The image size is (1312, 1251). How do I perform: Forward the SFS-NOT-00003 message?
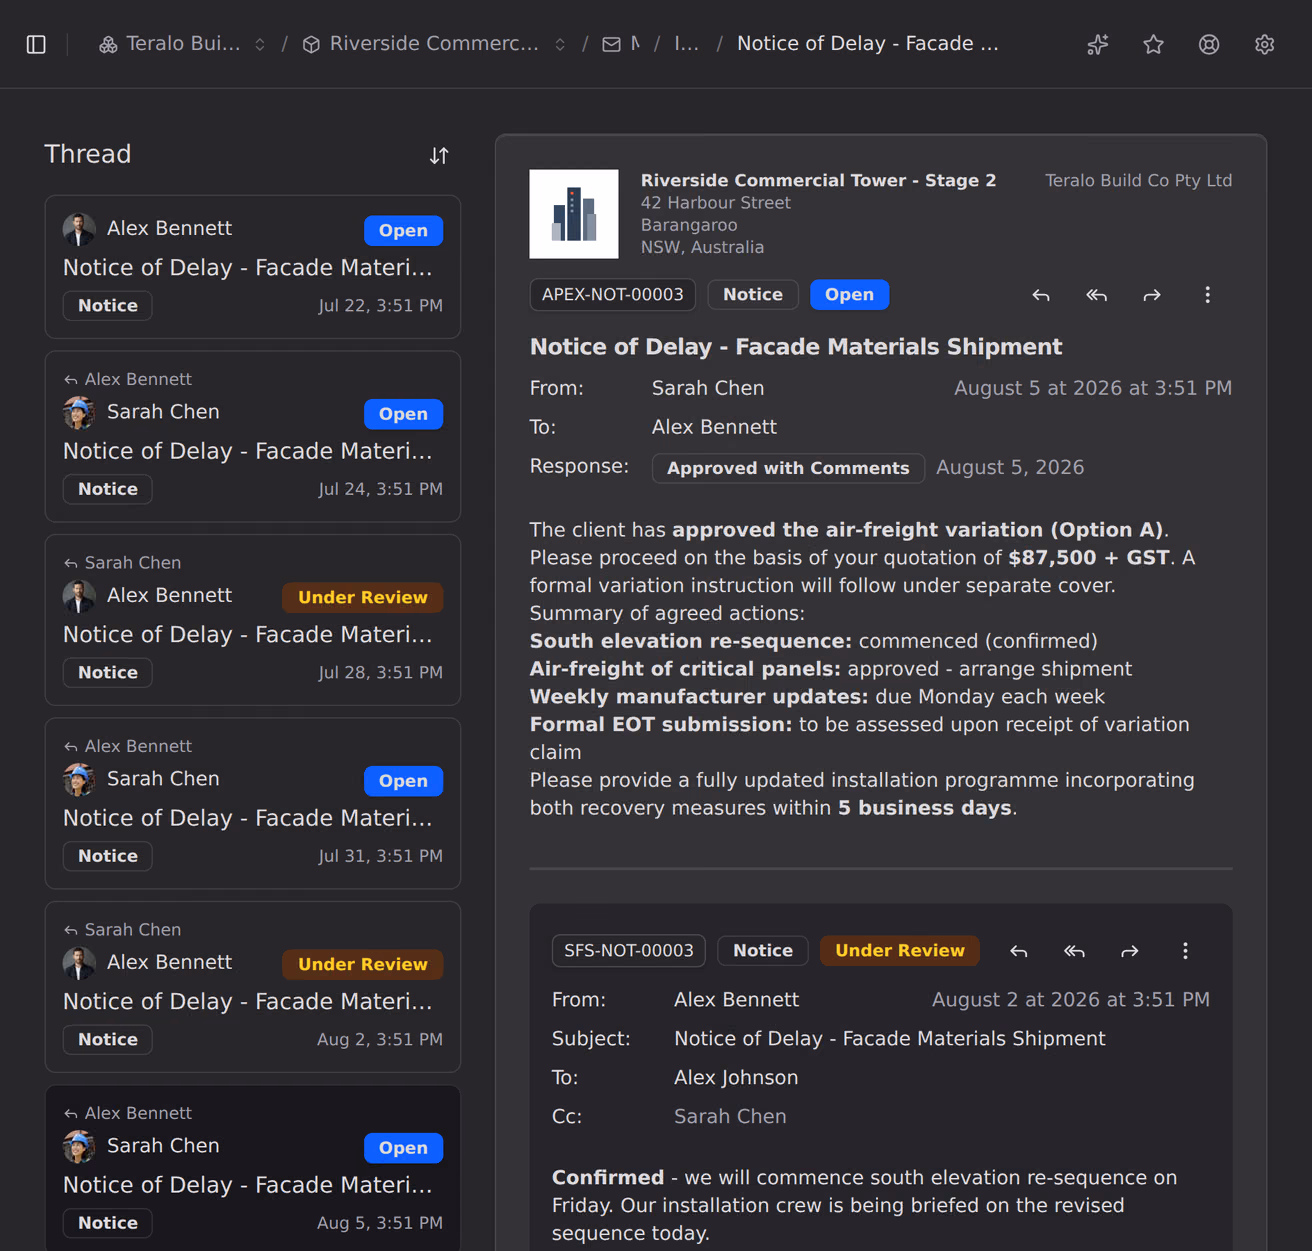pyautogui.click(x=1130, y=951)
